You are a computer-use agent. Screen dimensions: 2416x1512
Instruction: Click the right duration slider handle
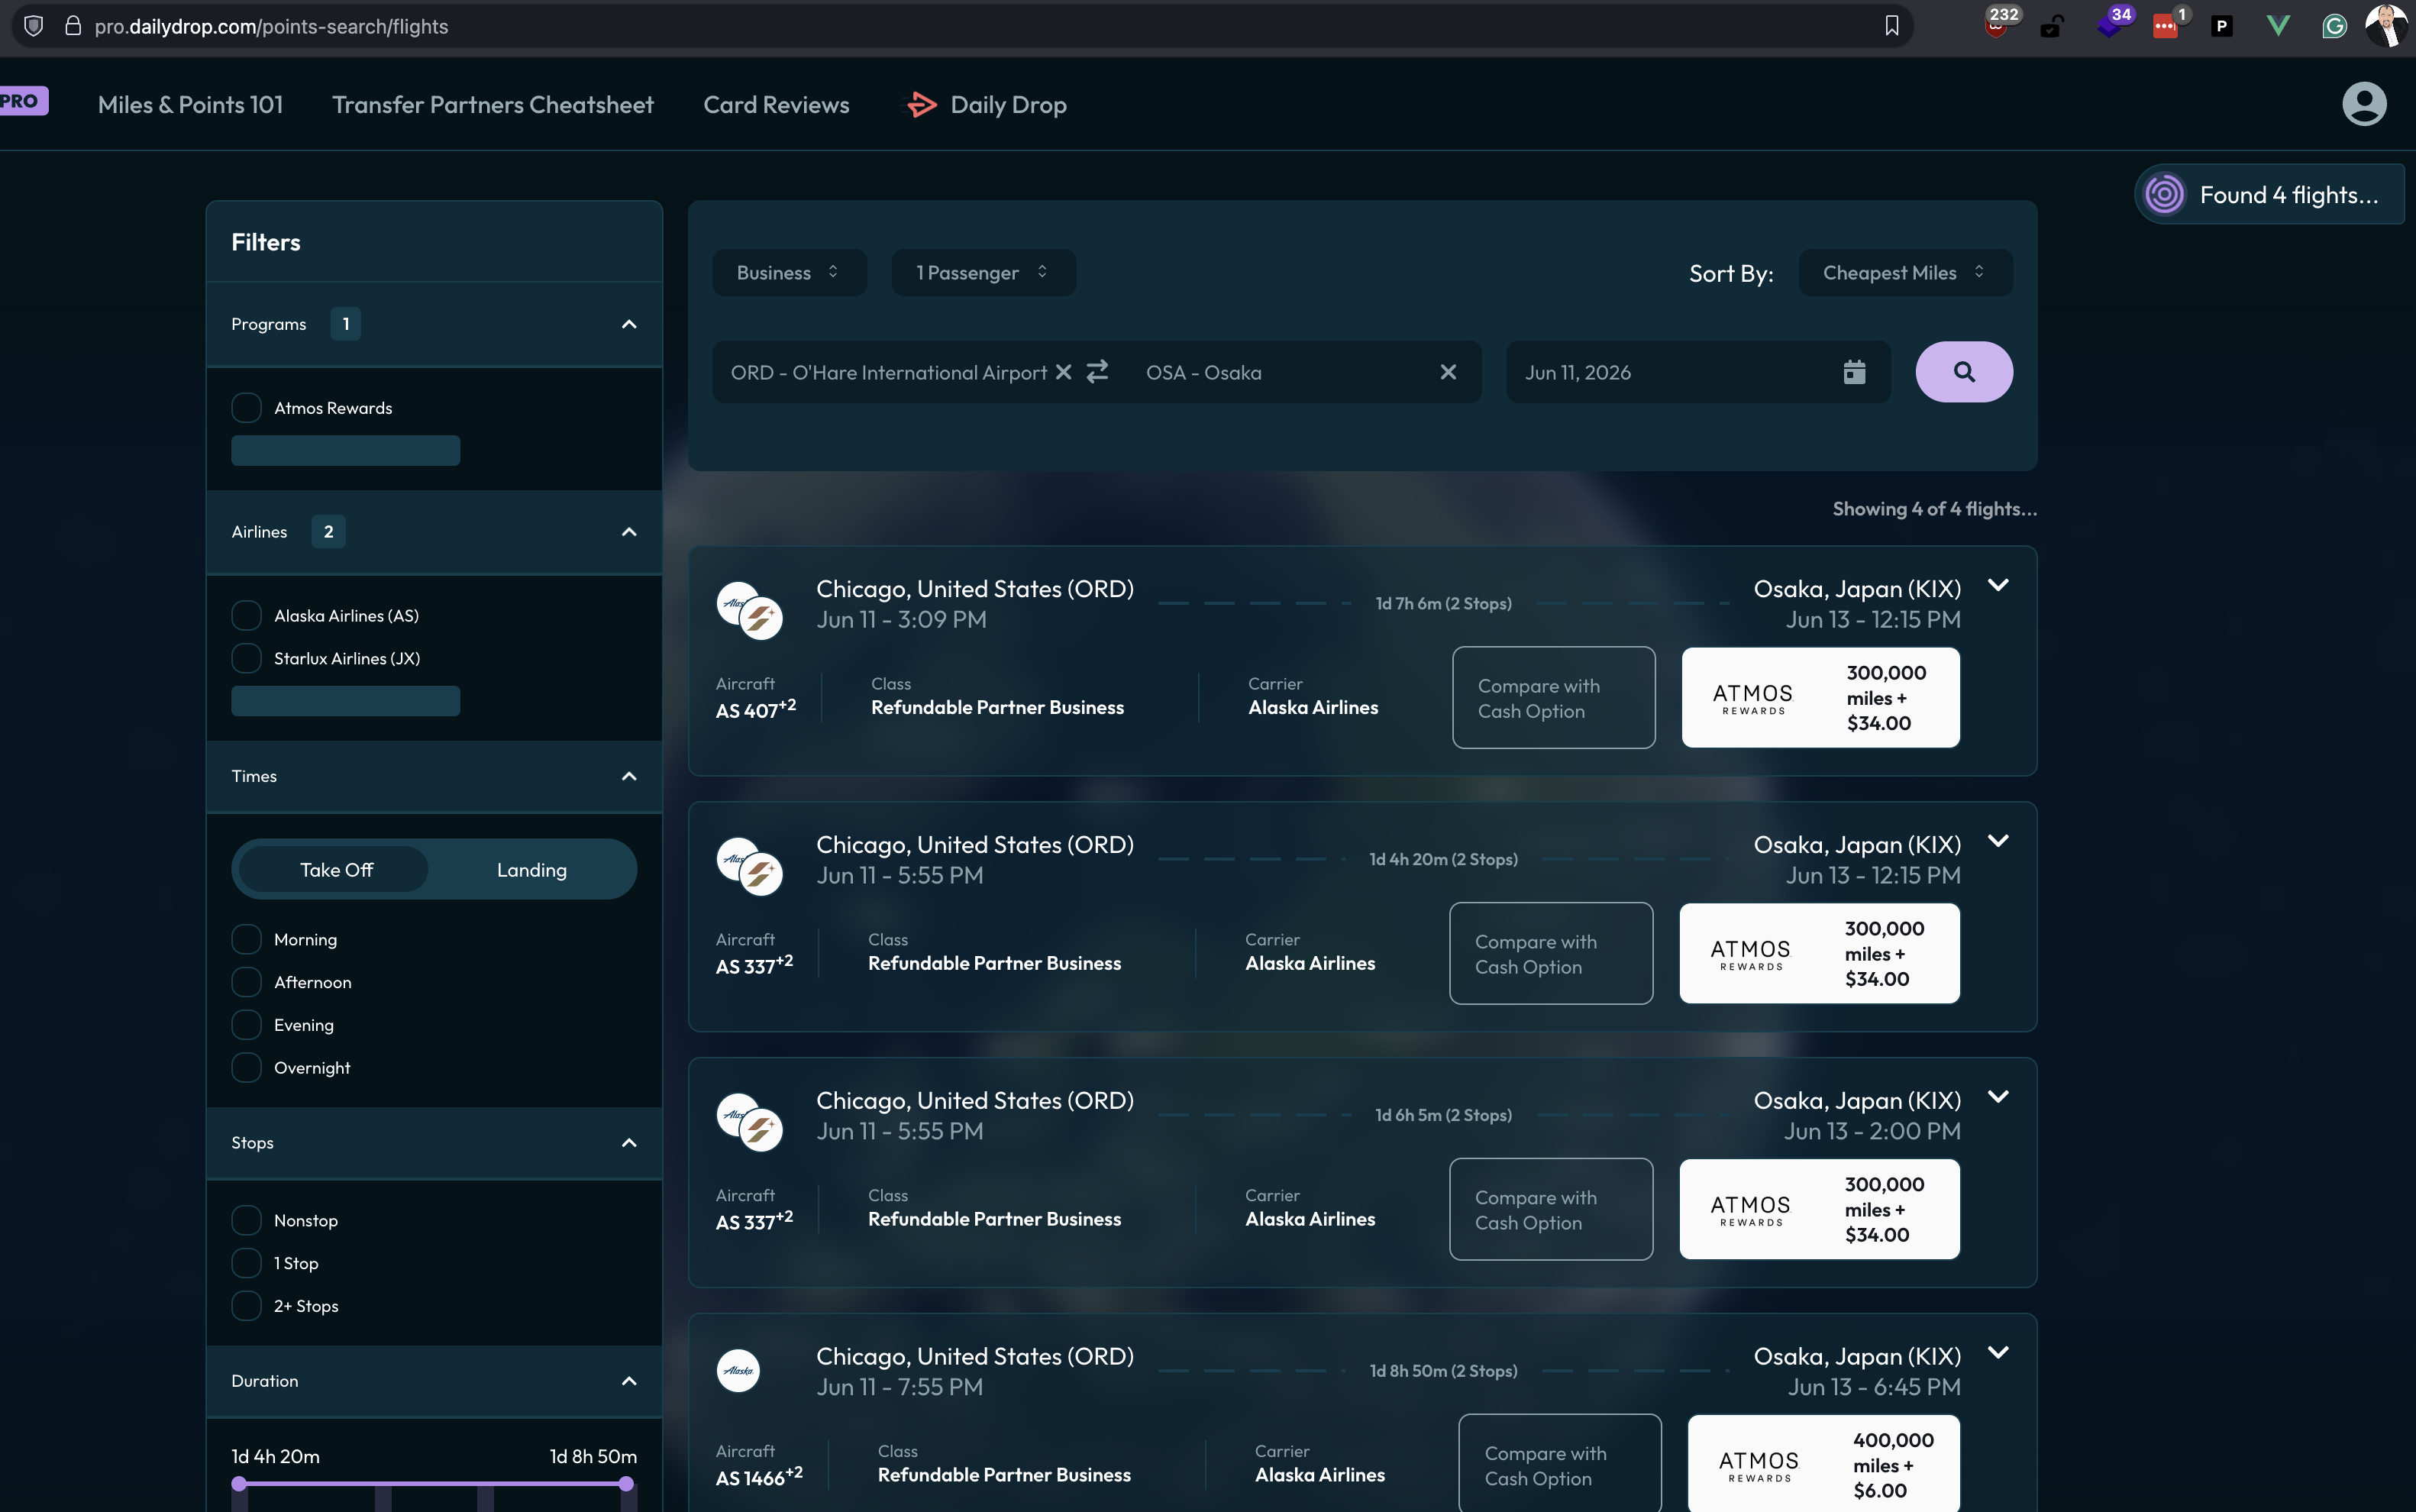[x=626, y=1484]
